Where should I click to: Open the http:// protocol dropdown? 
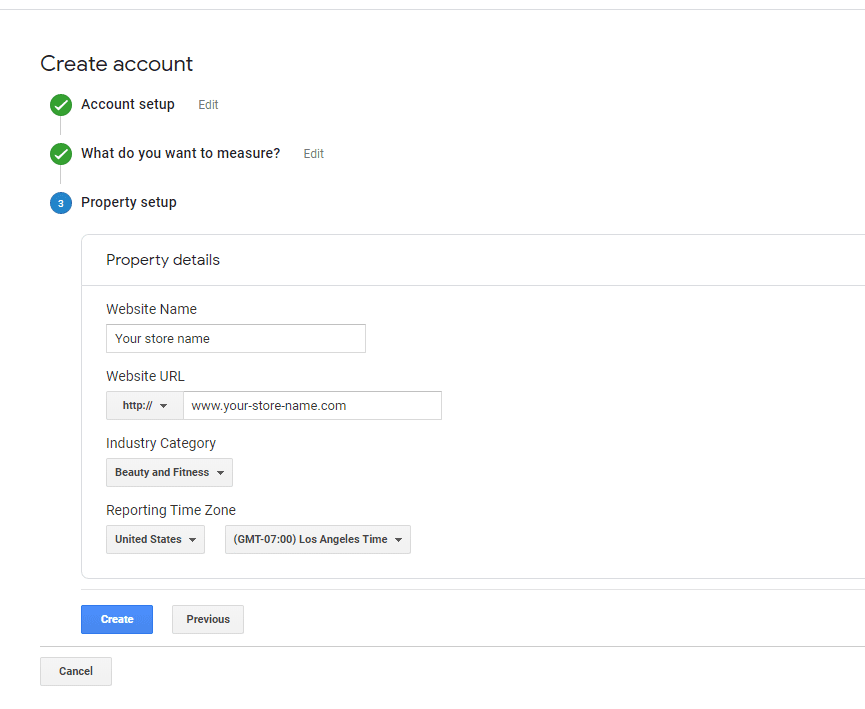tap(145, 406)
